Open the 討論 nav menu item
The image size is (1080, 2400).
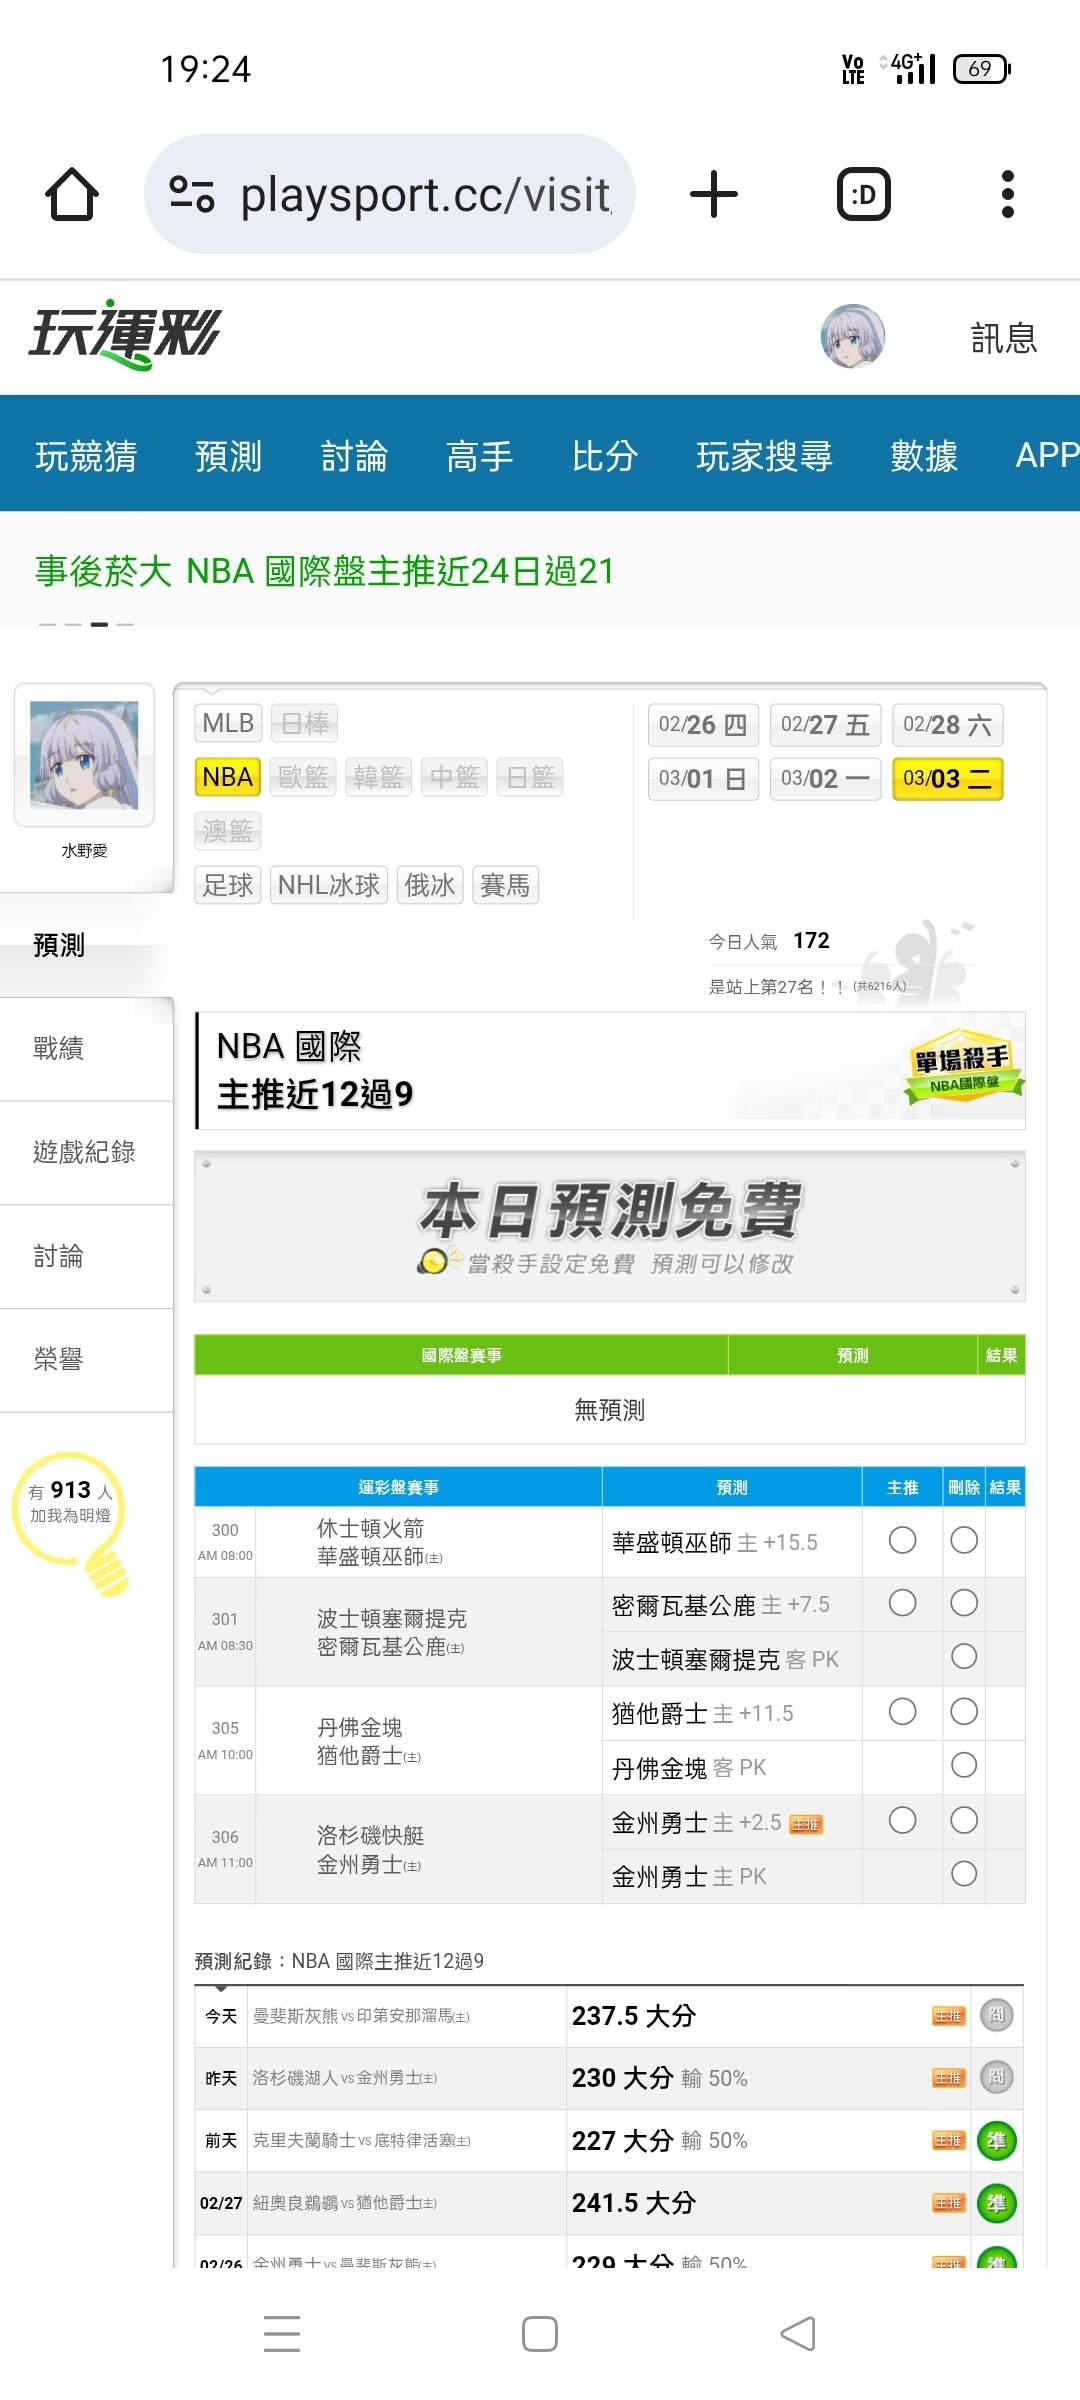pos(354,455)
